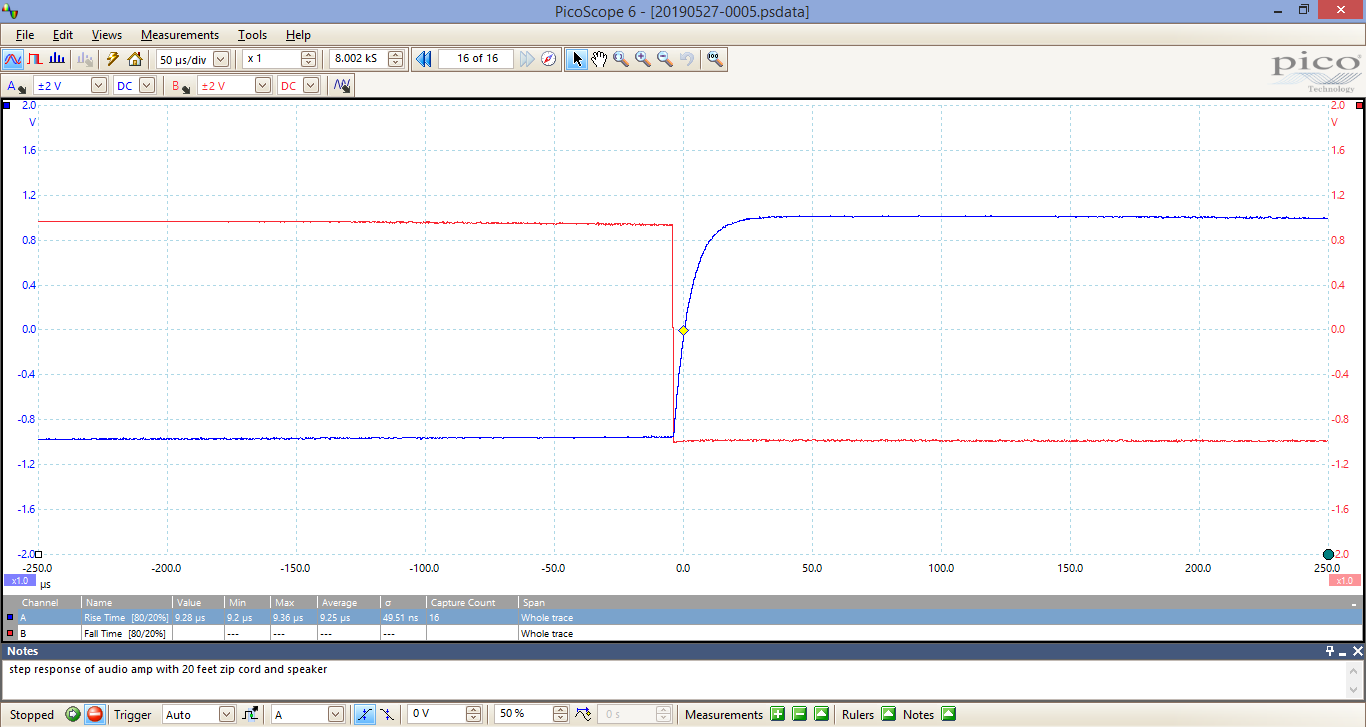Click the yellow trigger marker diamond
This screenshot has height=727, width=1366.
[683, 330]
